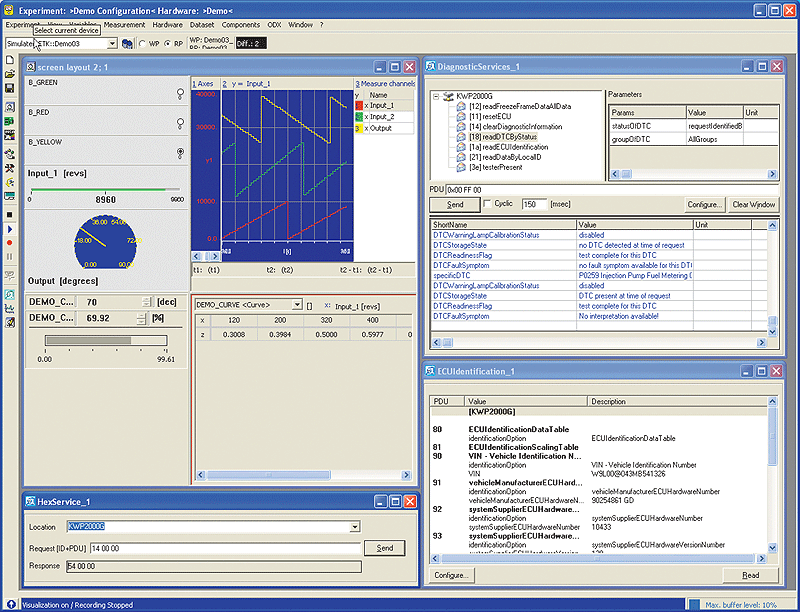Select the WP working page radio button
Viewport: 800px width, 612px height.
click(x=142, y=44)
